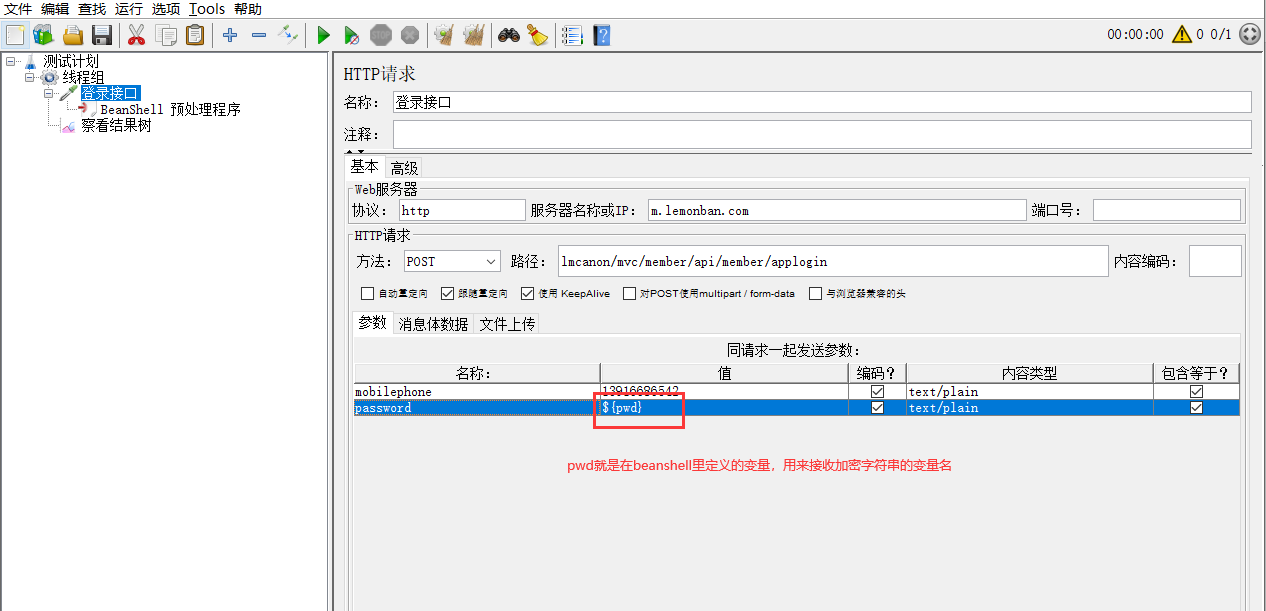Open the Tools menu

(205, 9)
